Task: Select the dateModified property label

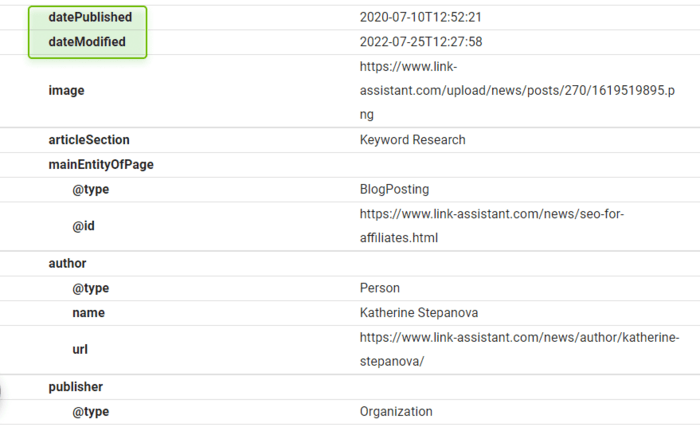Action: pyautogui.click(x=87, y=42)
